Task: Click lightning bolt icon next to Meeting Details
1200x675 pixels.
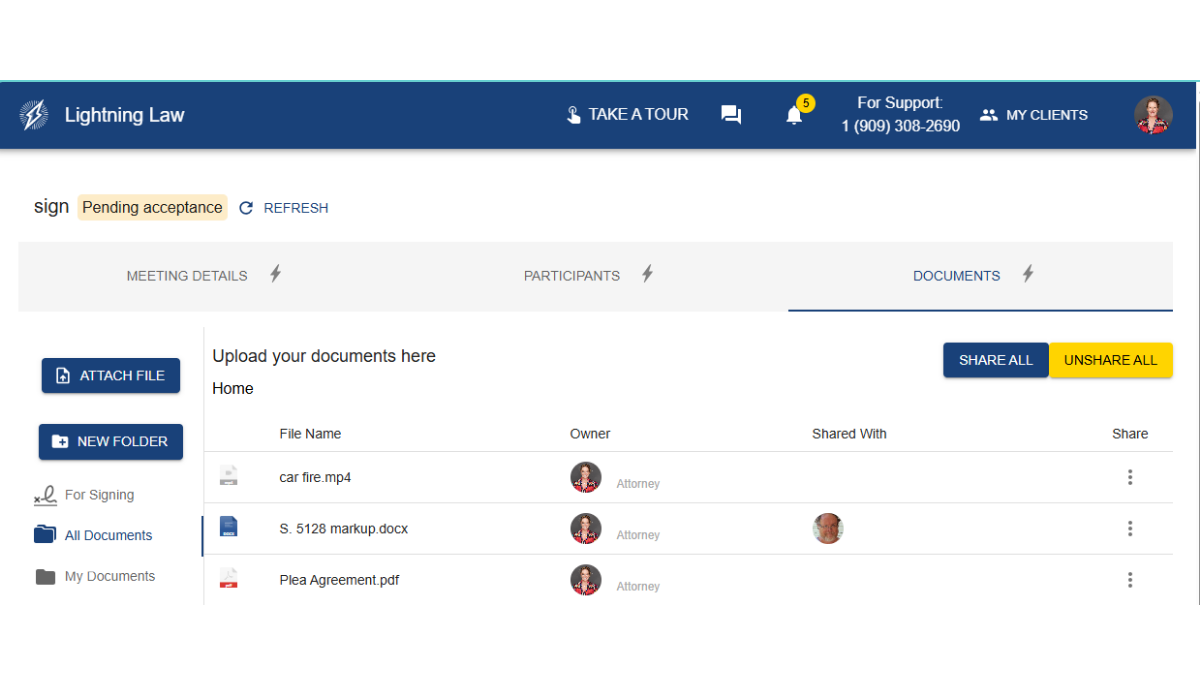Action: pyautogui.click(x=276, y=274)
